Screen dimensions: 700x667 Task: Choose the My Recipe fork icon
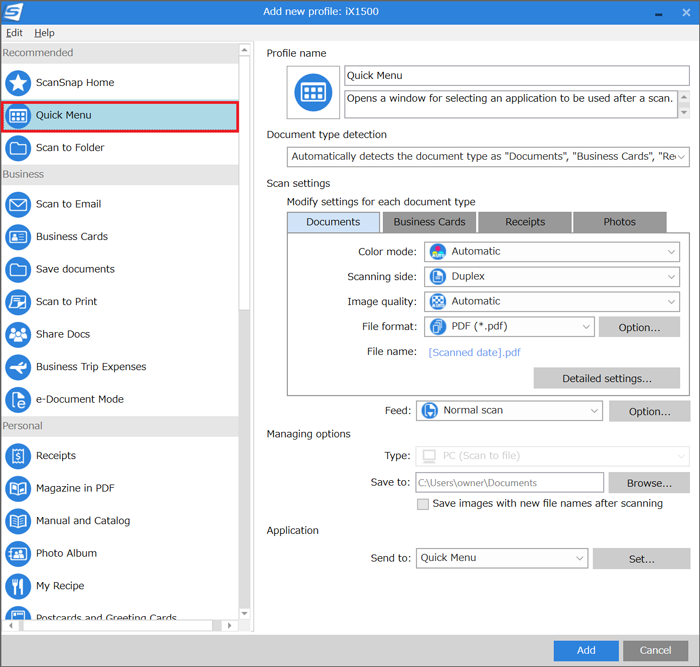tap(18, 586)
